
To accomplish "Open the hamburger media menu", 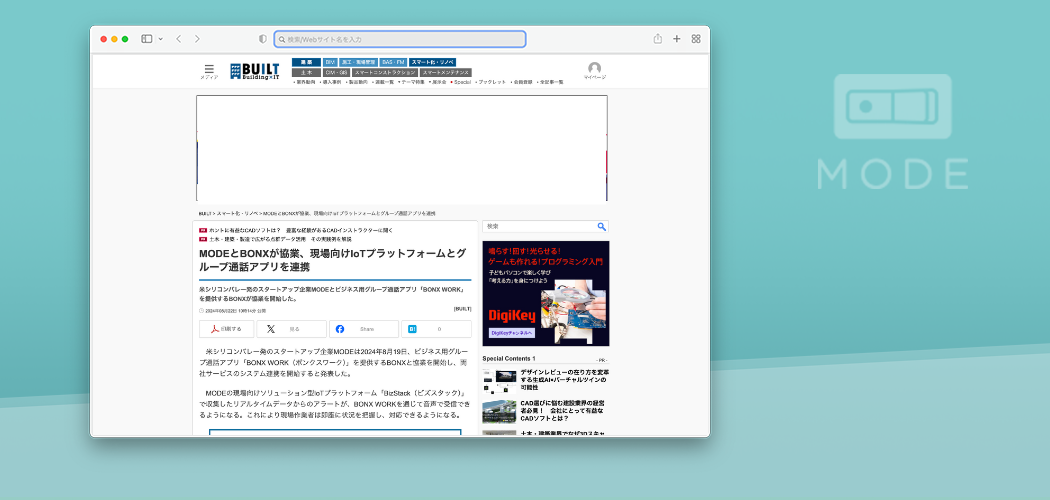I will [209, 69].
